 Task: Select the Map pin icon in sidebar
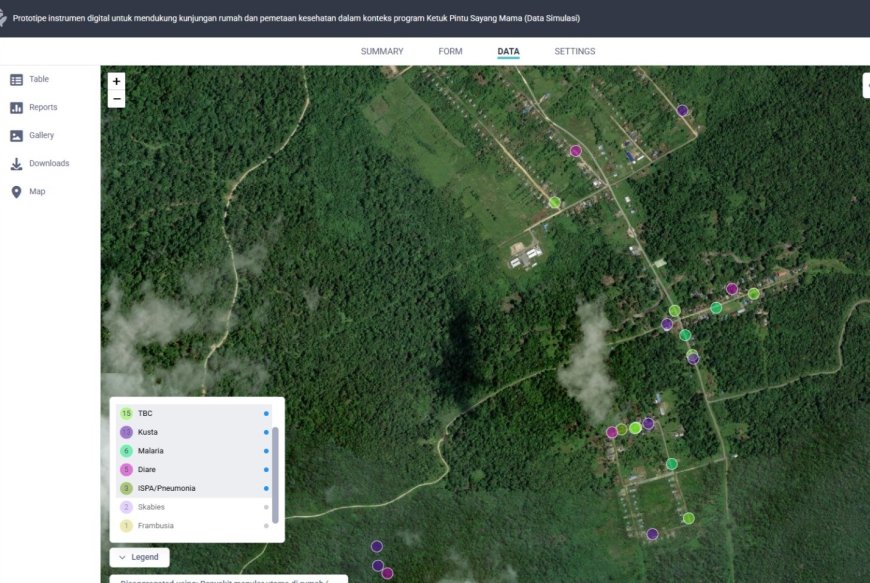click(x=17, y=192)
